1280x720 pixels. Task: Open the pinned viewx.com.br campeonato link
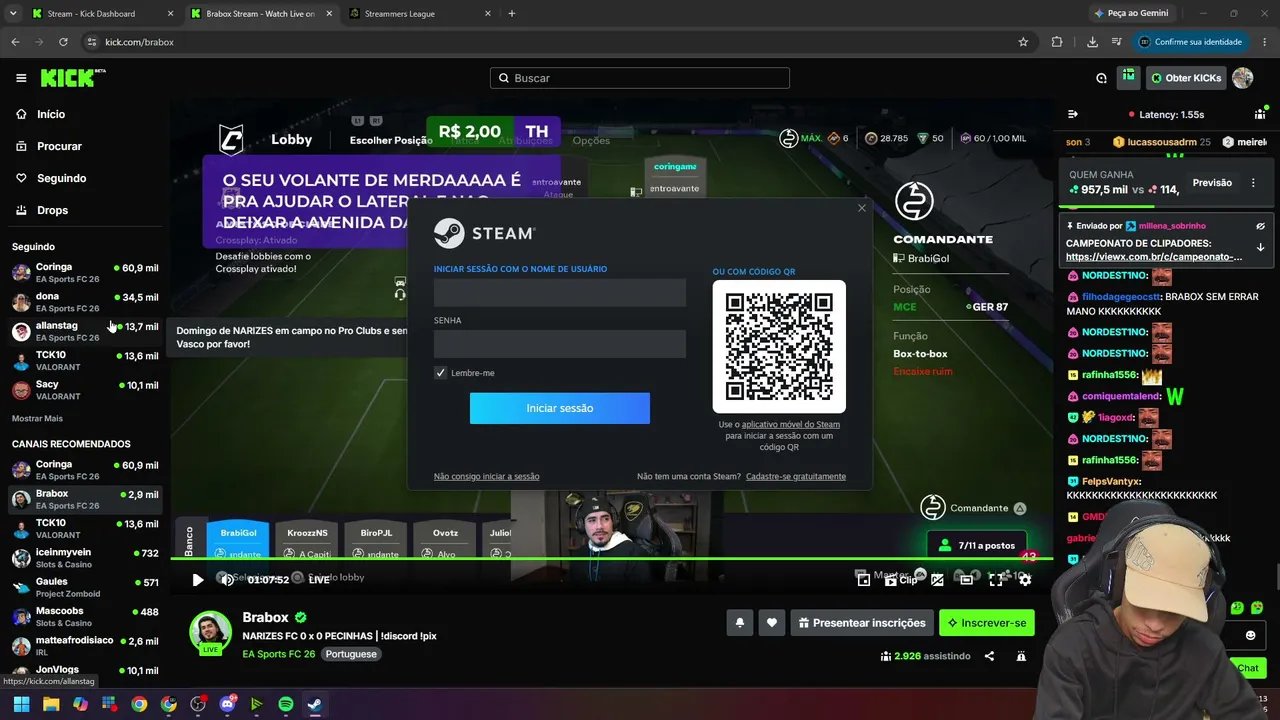tap(1154, 257)
